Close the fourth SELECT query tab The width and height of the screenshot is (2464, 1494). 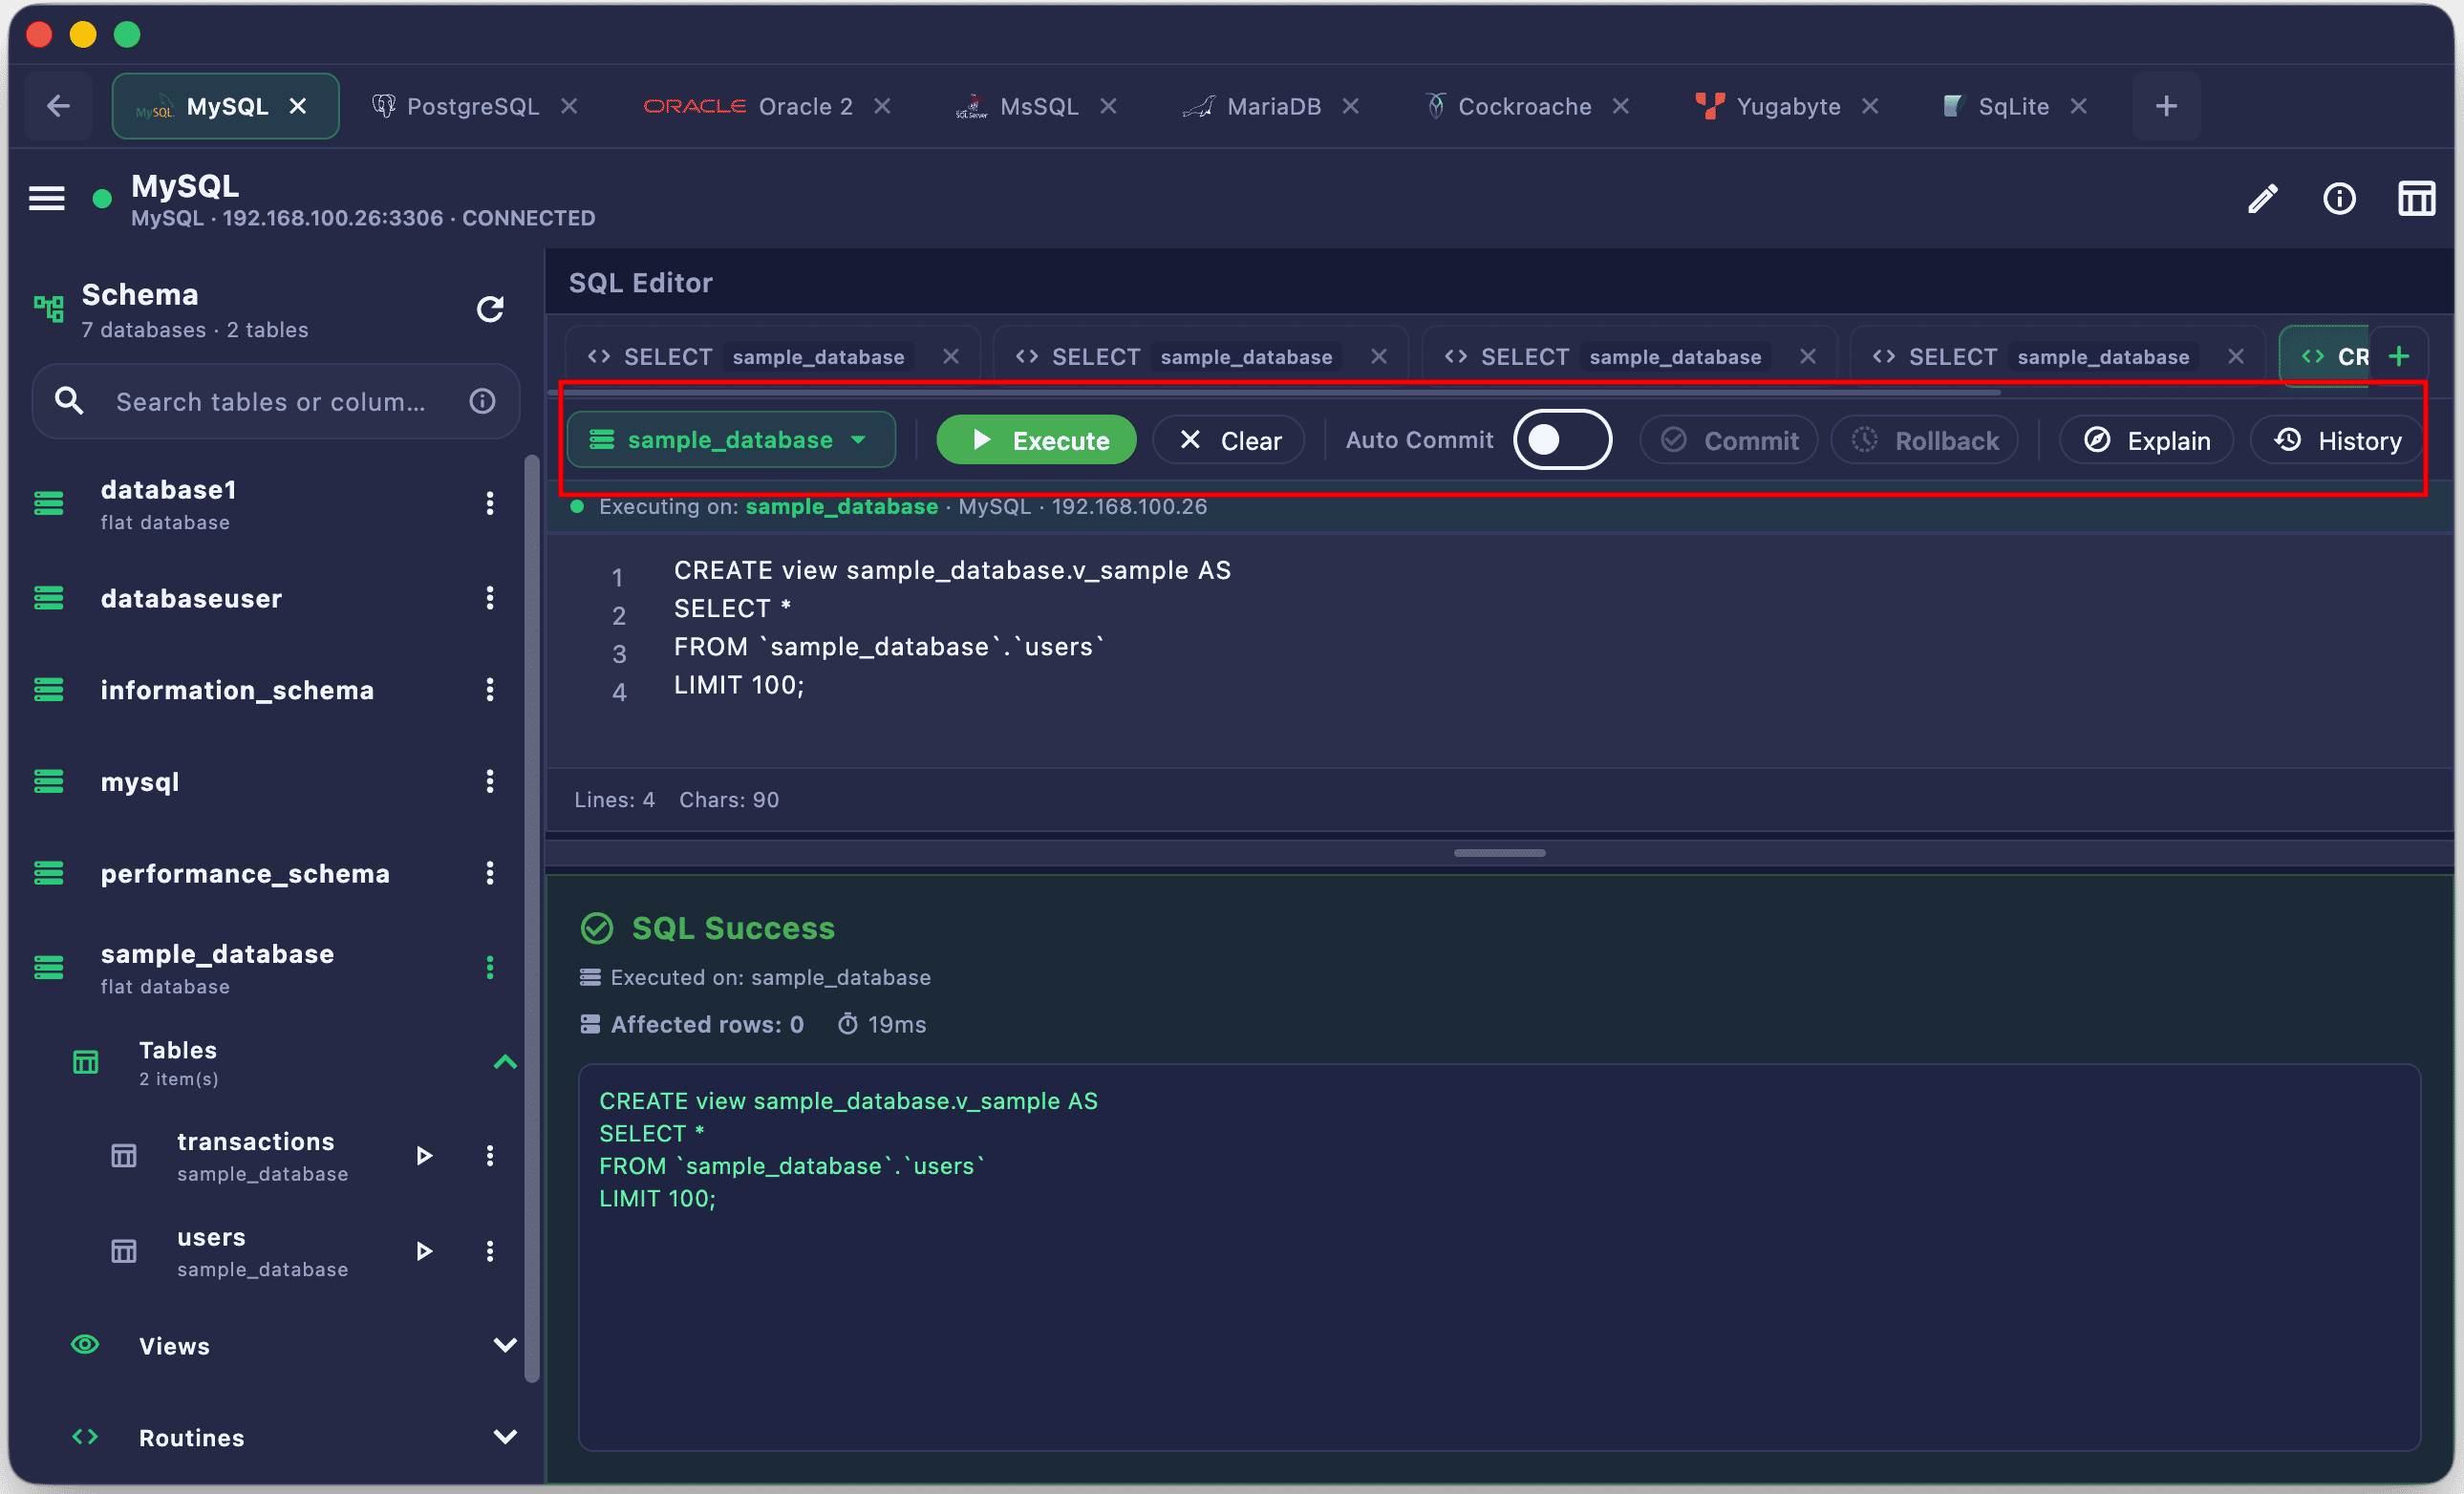pos(2236,357)
